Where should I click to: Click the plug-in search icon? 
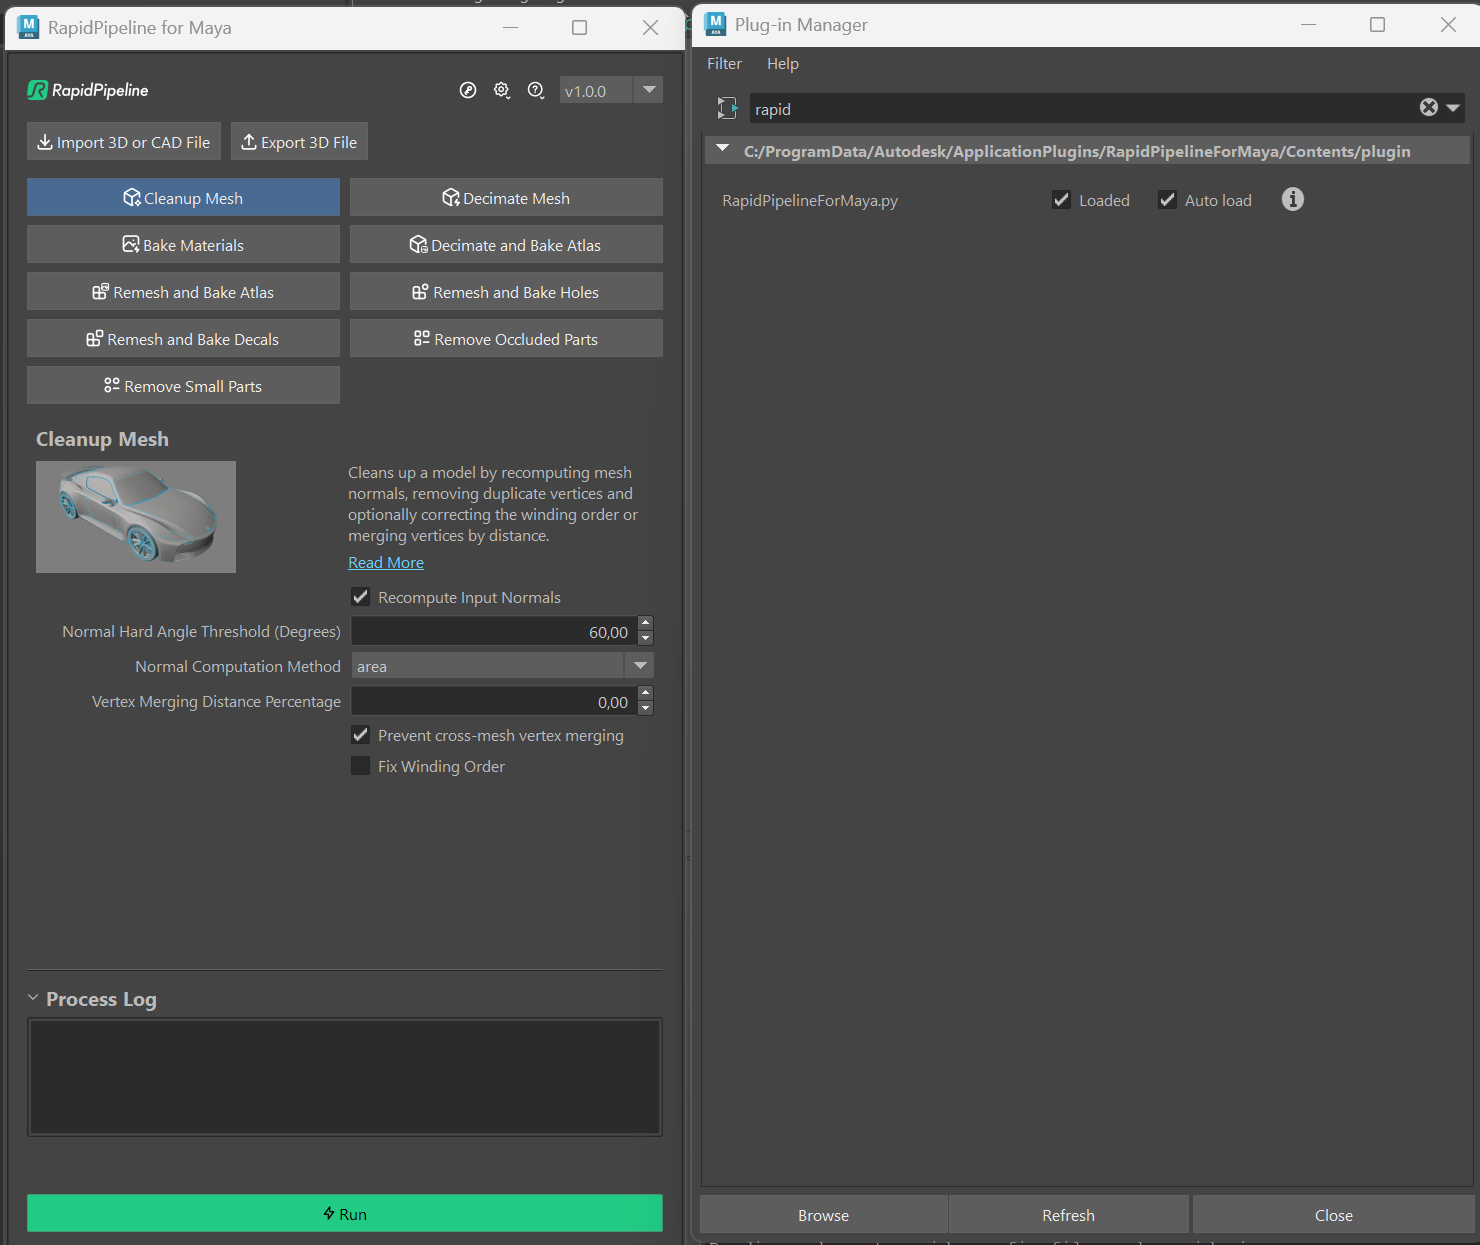click(x=727, y=108)
